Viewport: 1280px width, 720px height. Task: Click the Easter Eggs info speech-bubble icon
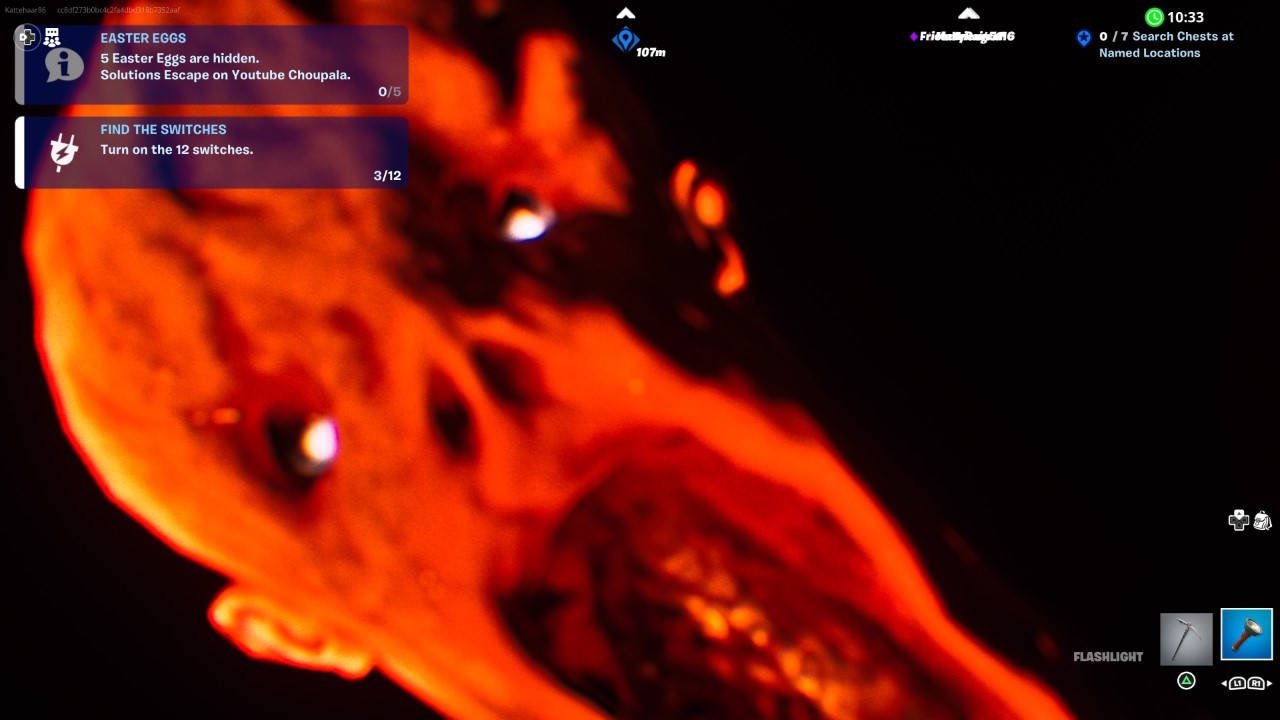tap(64, 65)
